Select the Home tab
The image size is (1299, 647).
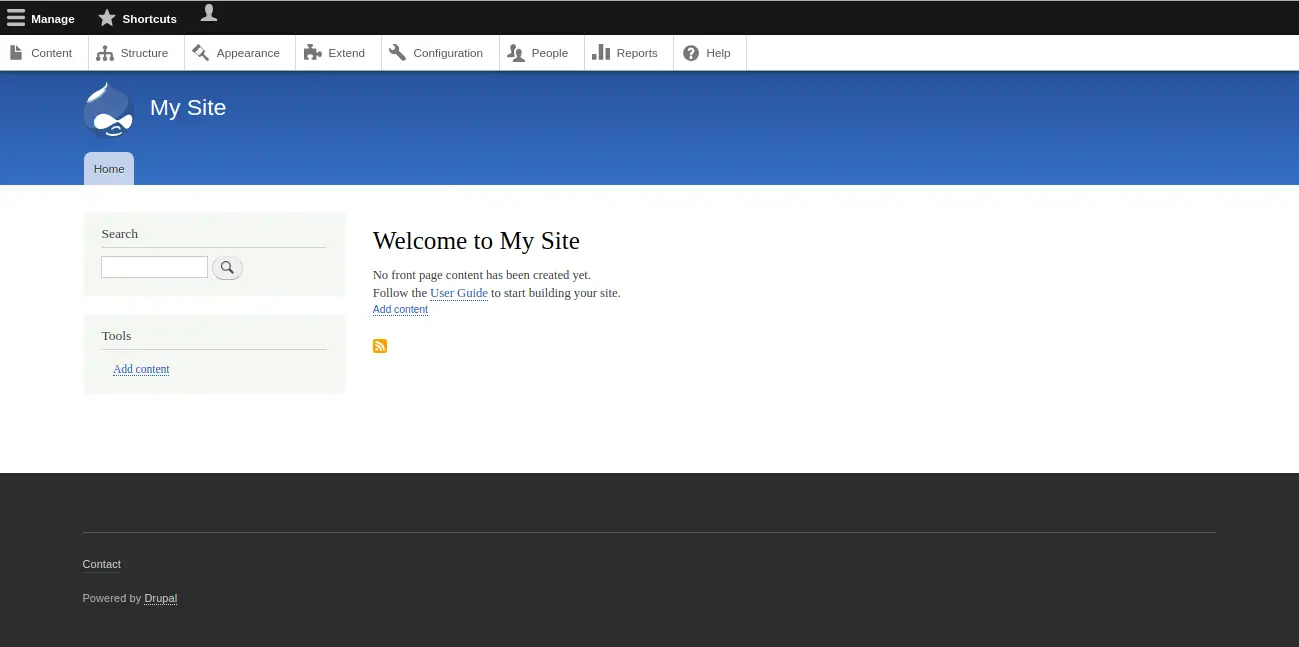coord(109,169)
